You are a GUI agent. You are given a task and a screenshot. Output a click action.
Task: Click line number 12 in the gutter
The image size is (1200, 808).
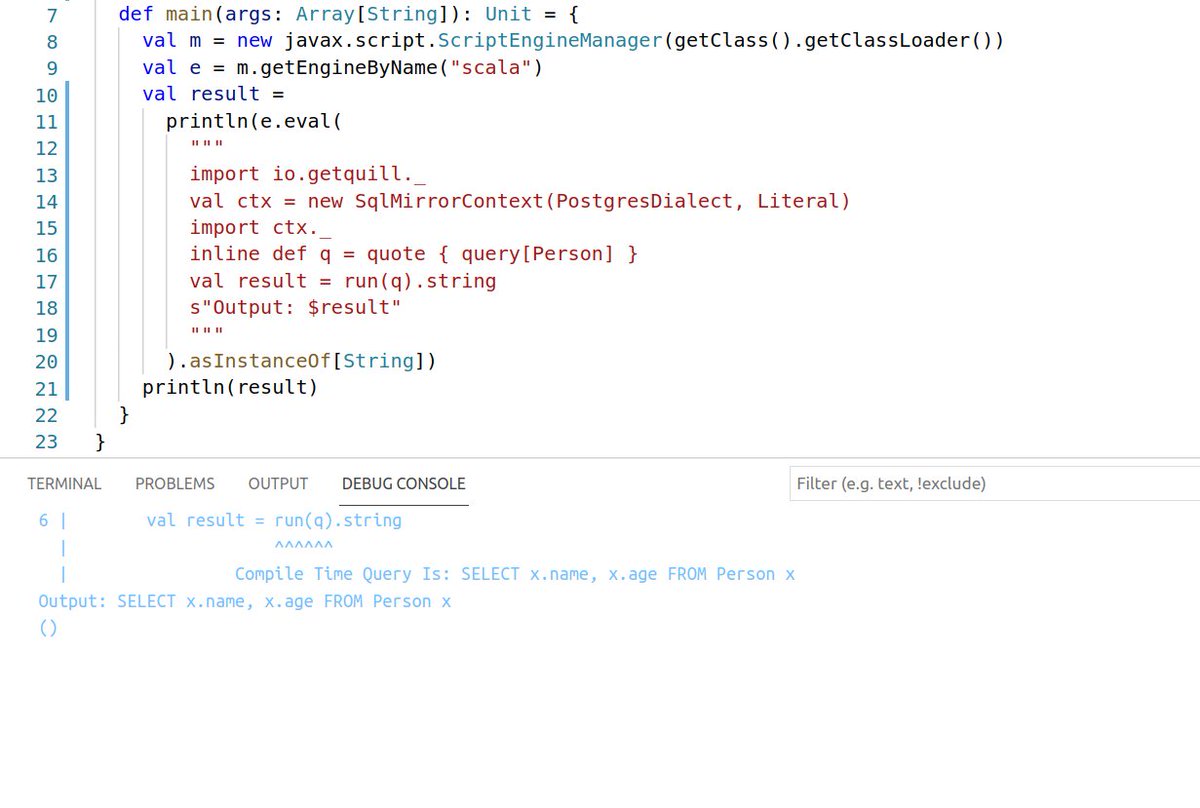[46, 148]
